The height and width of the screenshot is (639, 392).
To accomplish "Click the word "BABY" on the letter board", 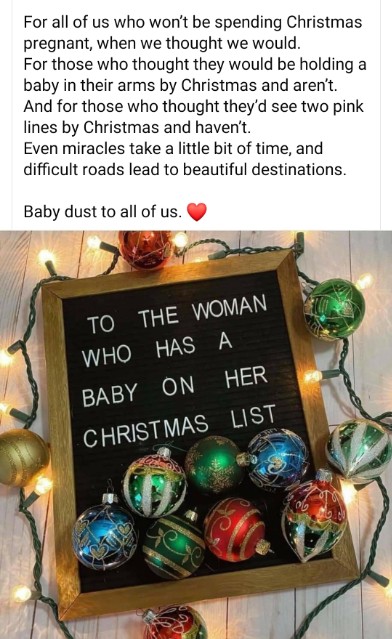I will (110, 394).
